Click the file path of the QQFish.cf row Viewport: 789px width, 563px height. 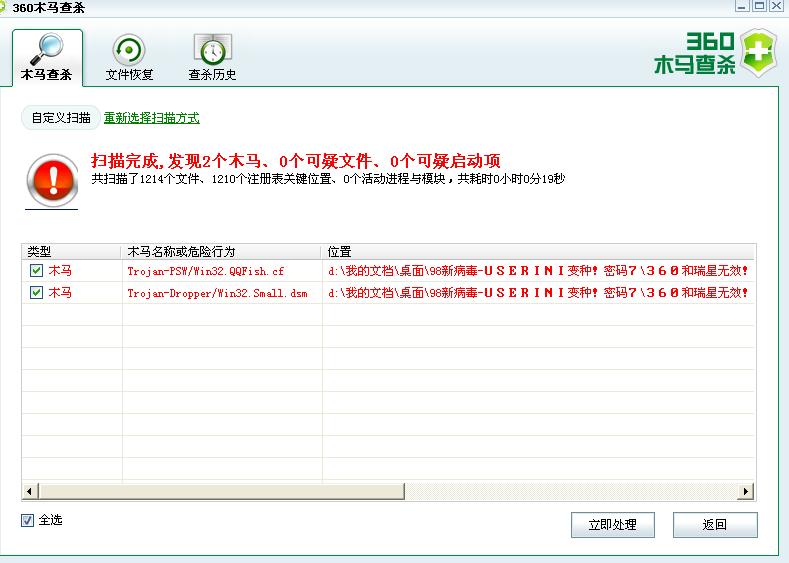coord(537,271)
